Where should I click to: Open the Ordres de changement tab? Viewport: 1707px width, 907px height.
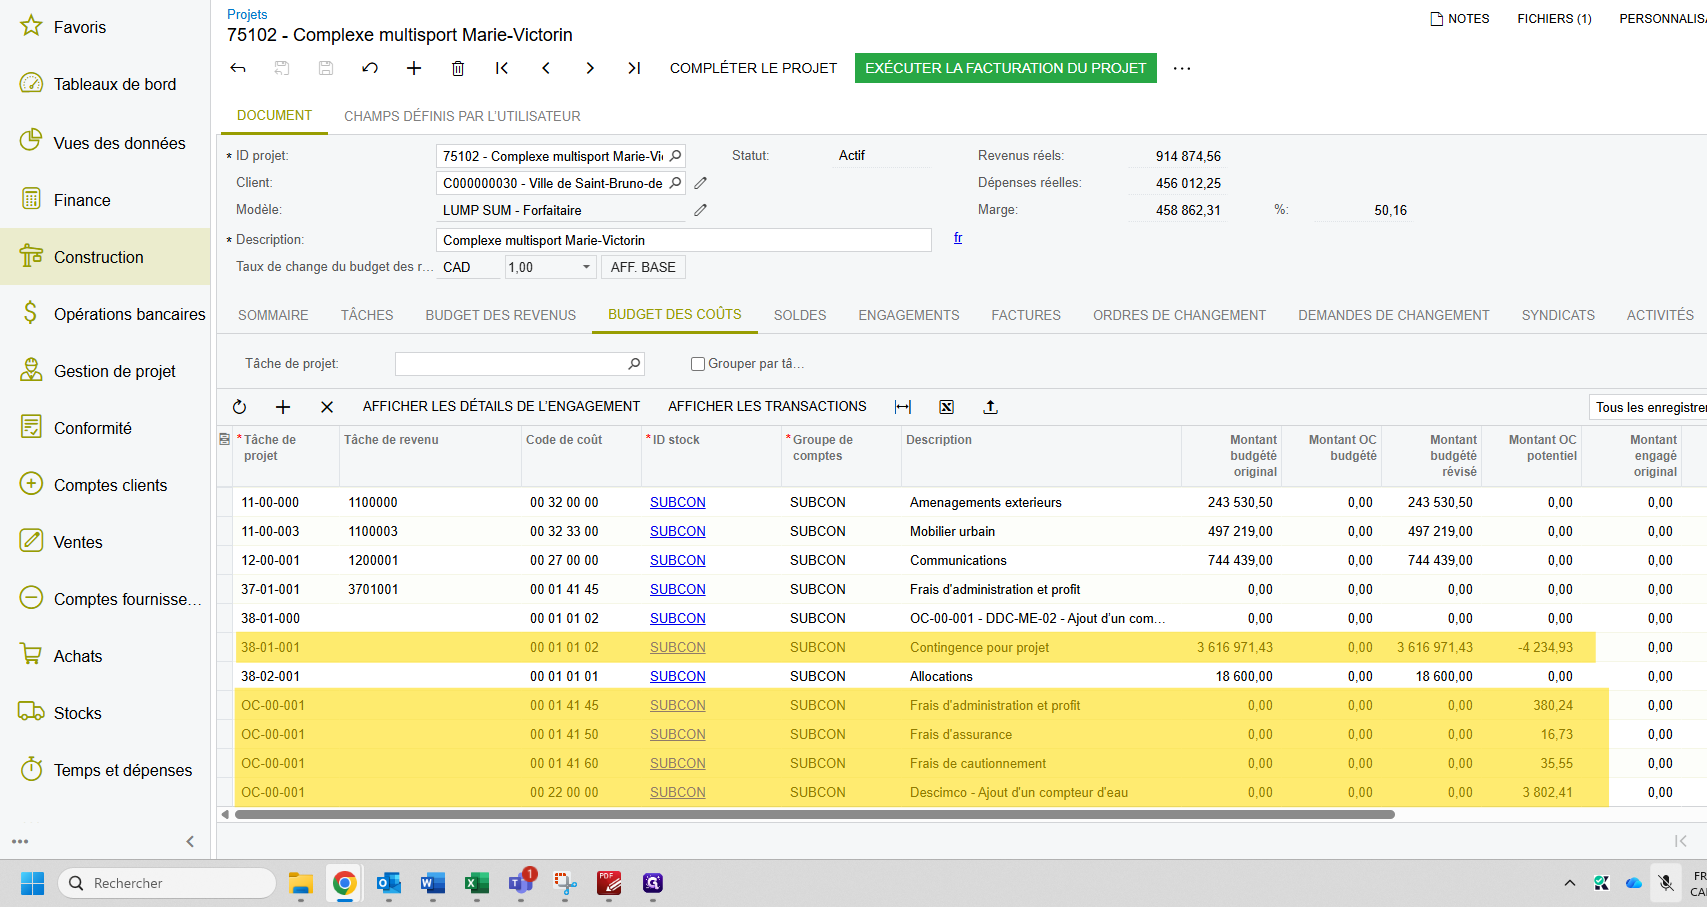(1179, 315)
